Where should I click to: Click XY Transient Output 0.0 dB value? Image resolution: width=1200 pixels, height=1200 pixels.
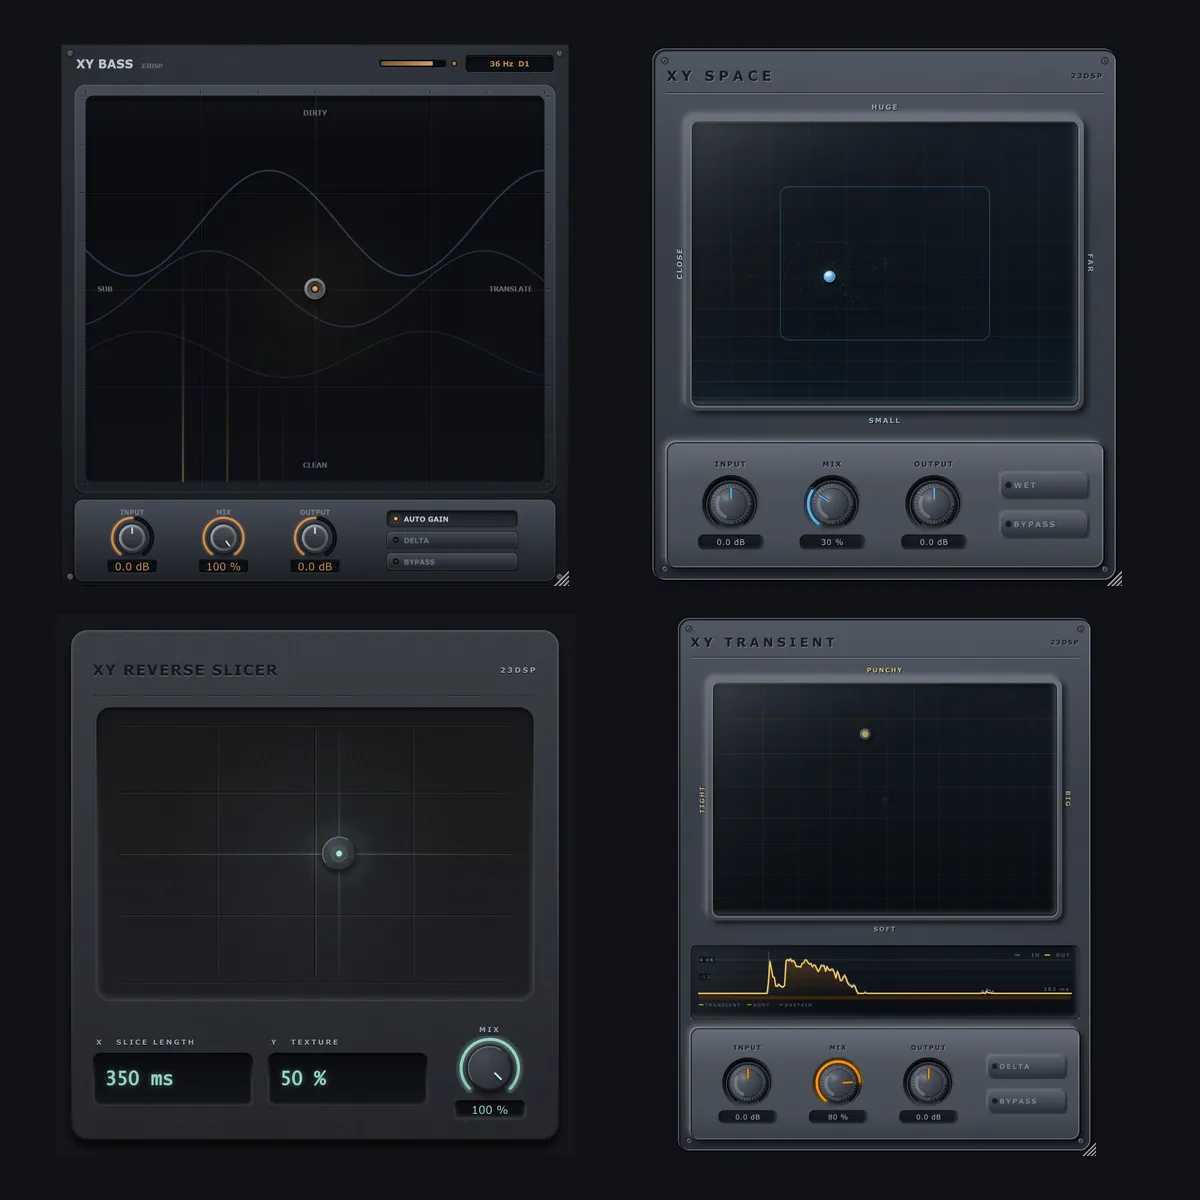pyautogui.click(x=928, y=1117)
